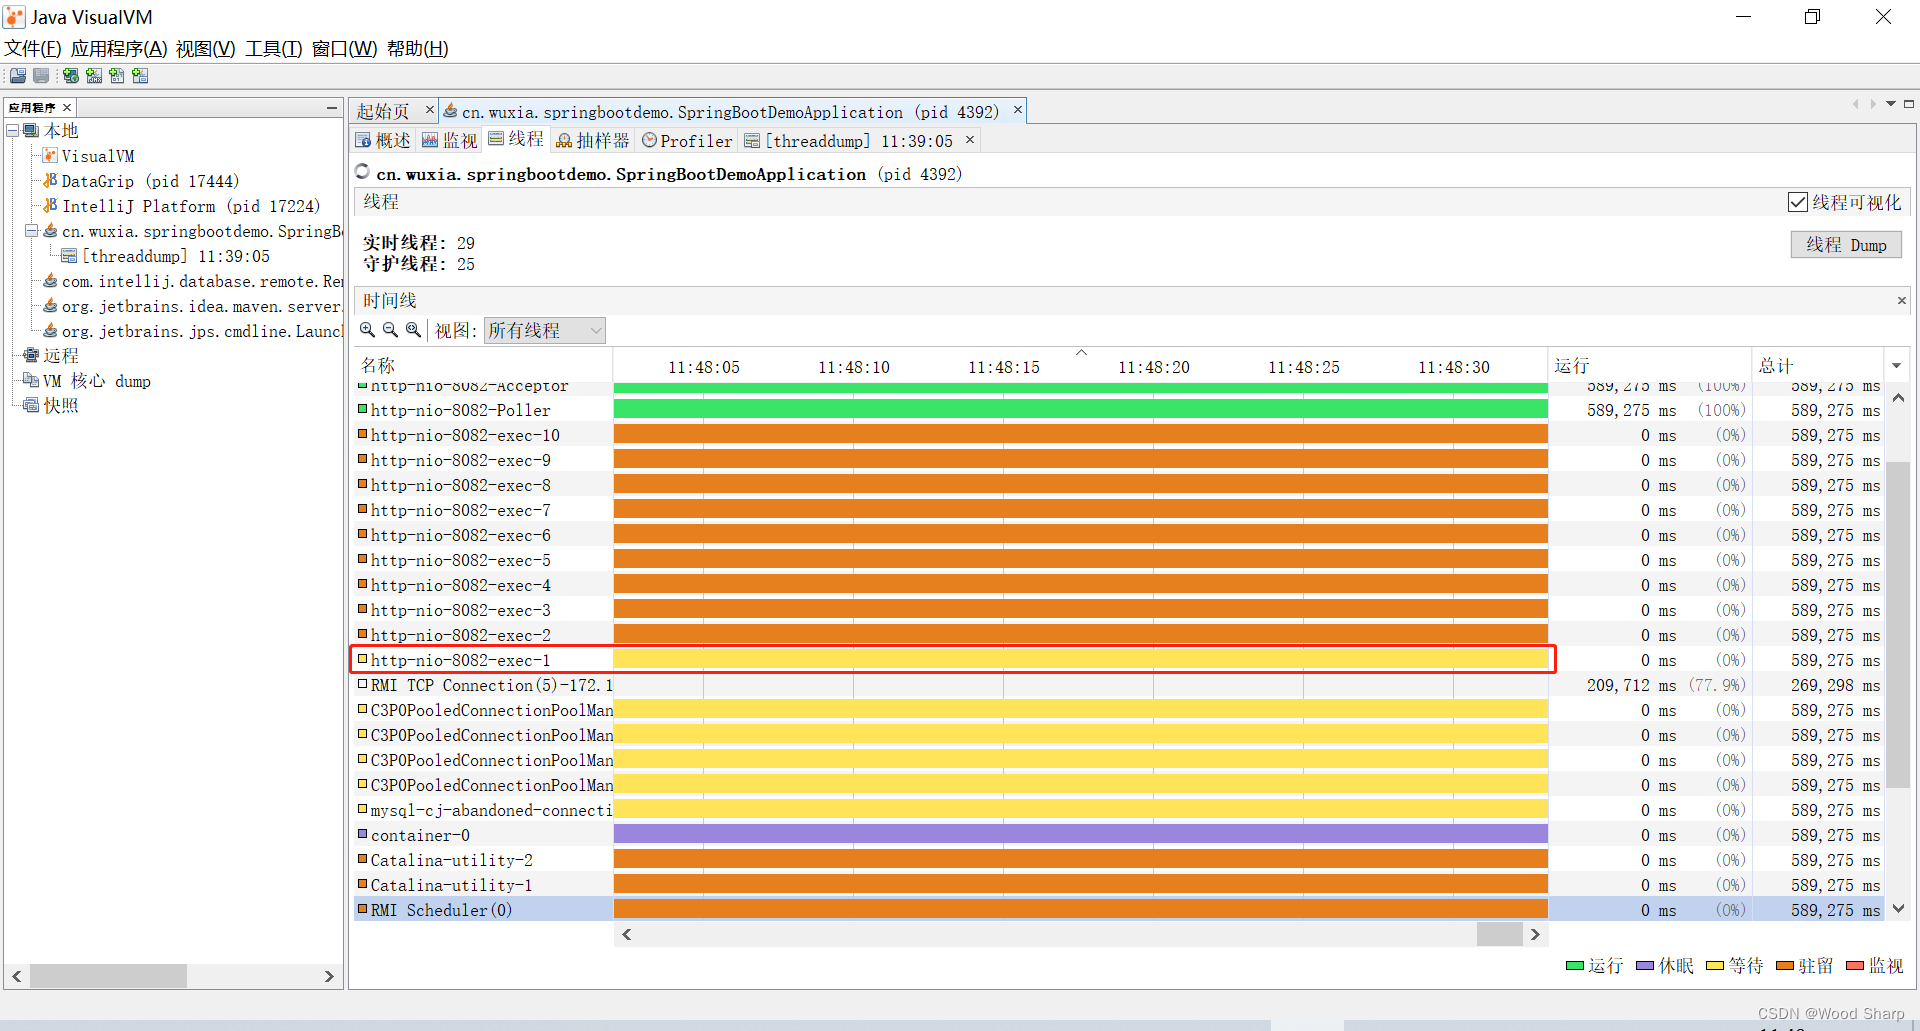Click the thread table scroll down arrow
Screen dimensions: 1920x1031
[x=1899, y=909]
